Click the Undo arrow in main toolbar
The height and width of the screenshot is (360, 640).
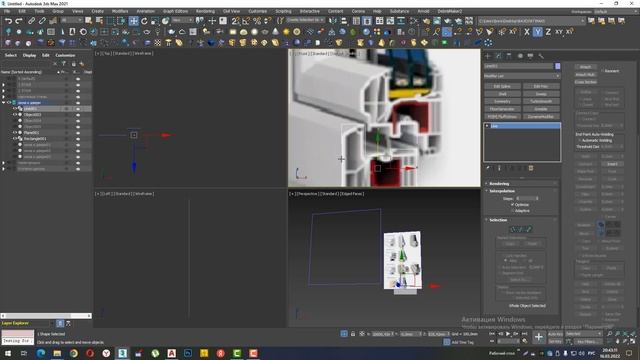click(x=8, y=21)
